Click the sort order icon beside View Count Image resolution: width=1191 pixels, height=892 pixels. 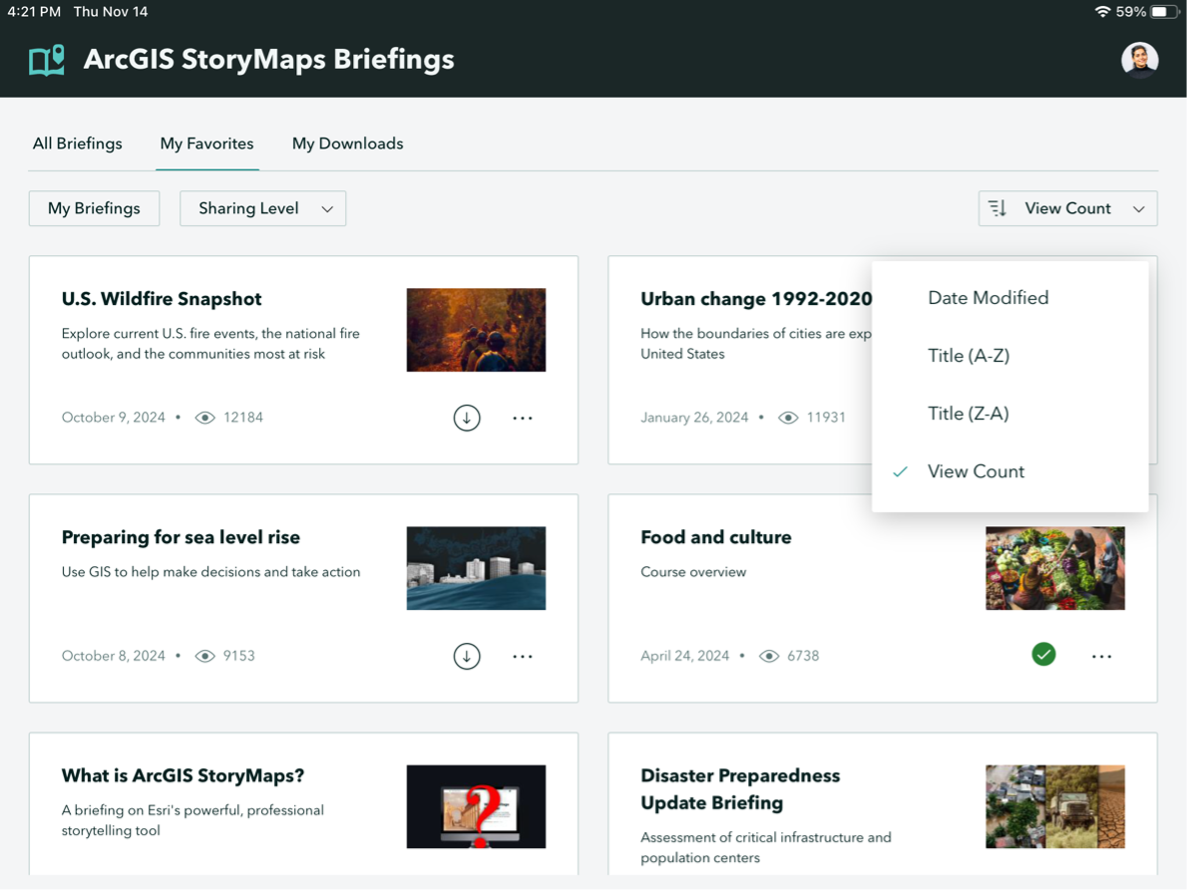coord(997,208)
